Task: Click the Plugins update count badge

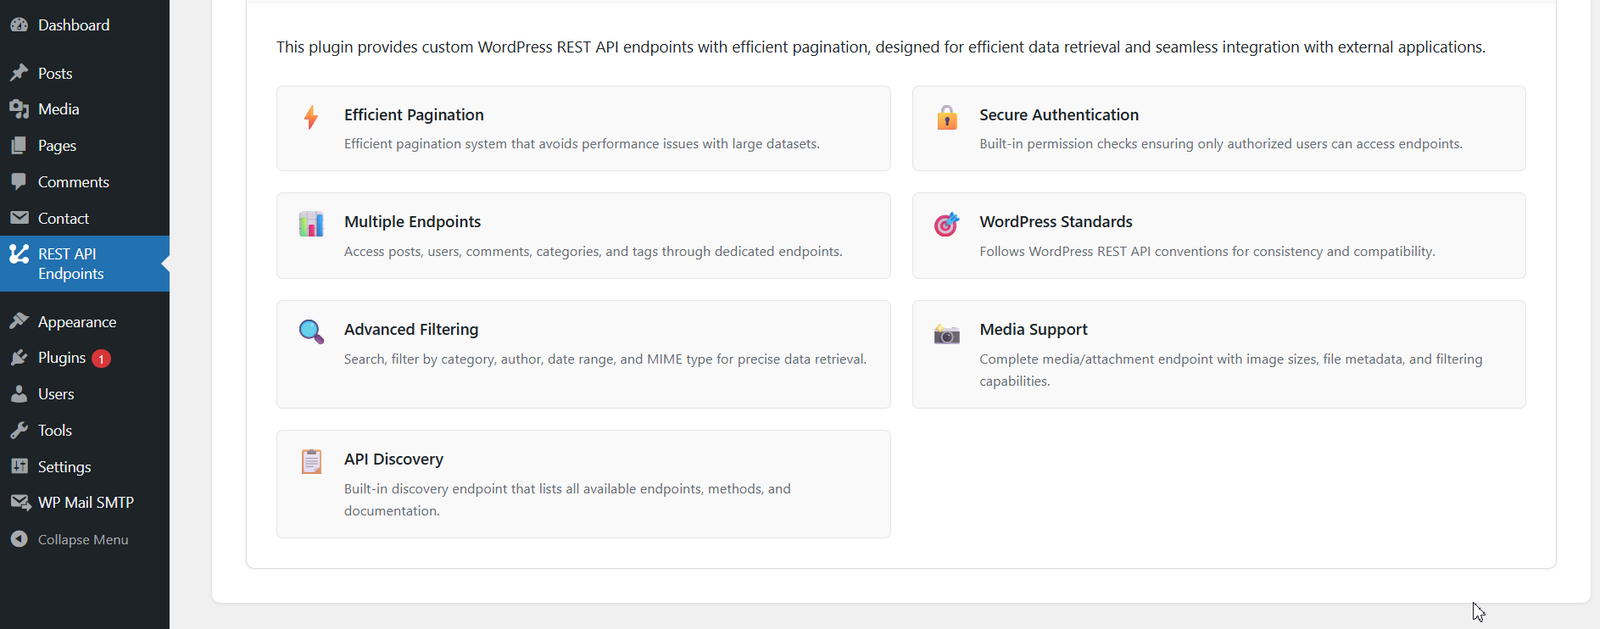Action: coord(101,358)
